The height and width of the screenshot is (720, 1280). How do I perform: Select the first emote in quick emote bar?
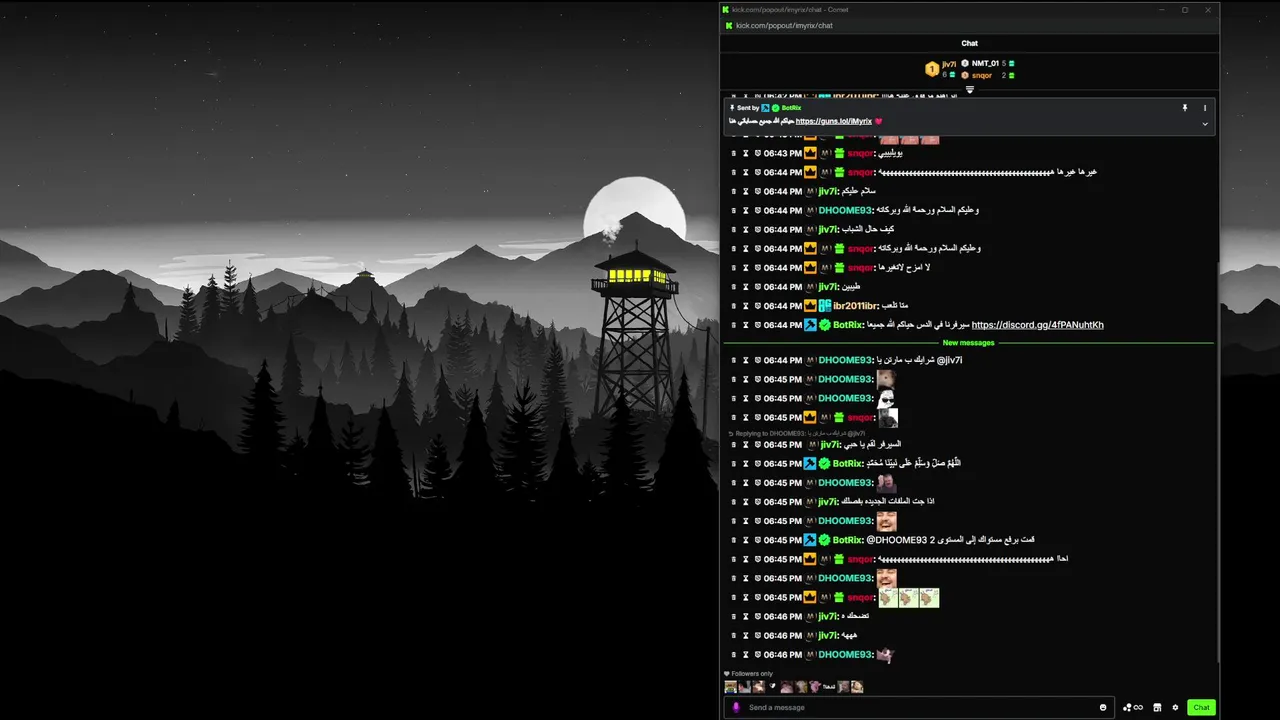731,687
